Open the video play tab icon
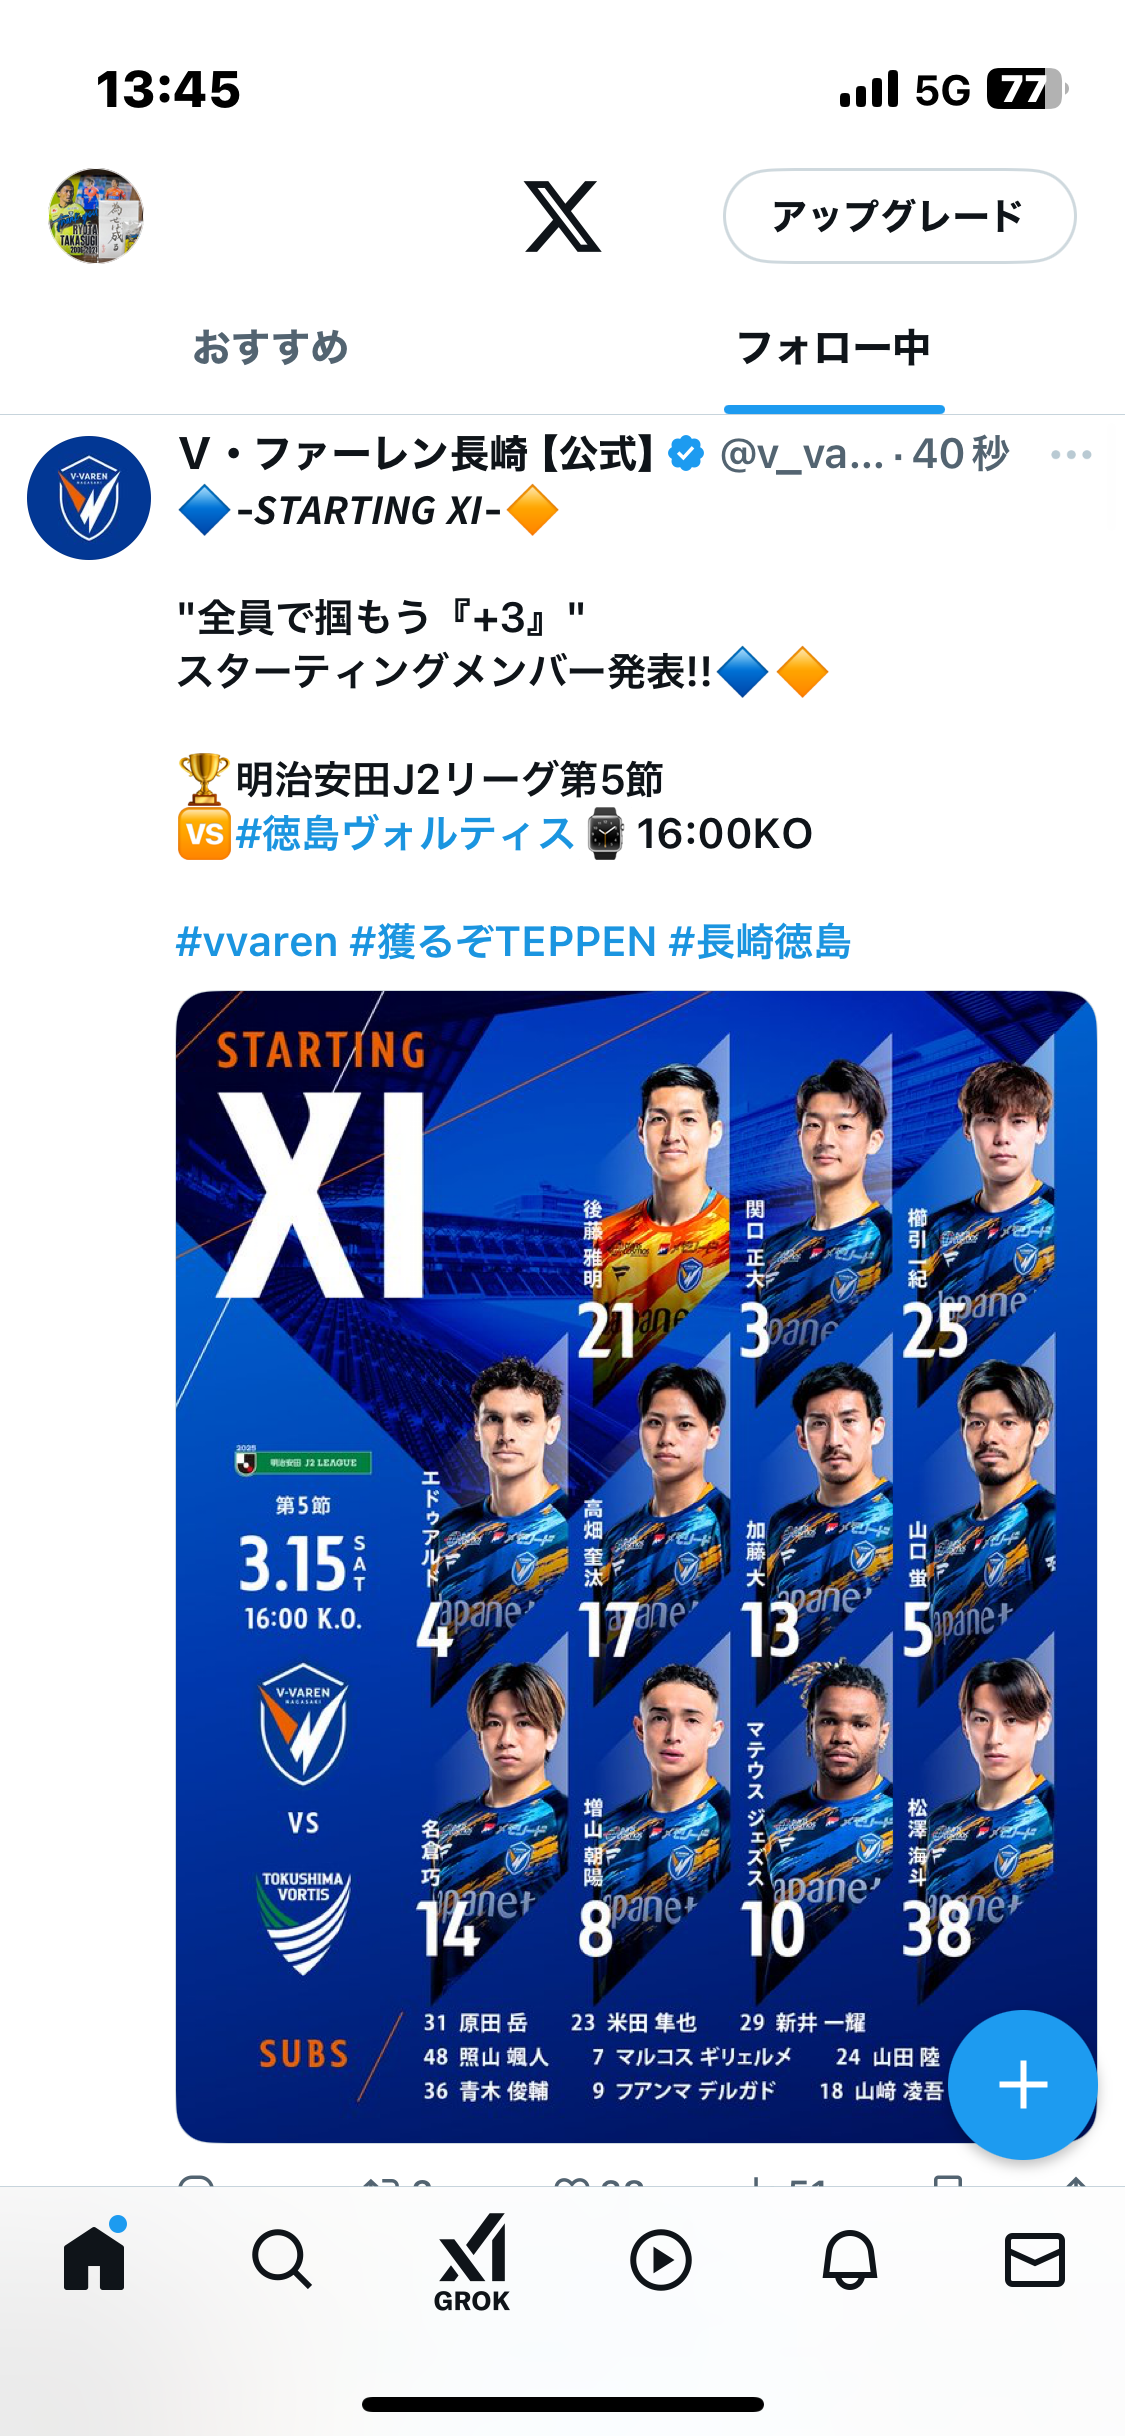Image resolution: width=1125 pixels, height=2436 pixels. coord(661,2260)
